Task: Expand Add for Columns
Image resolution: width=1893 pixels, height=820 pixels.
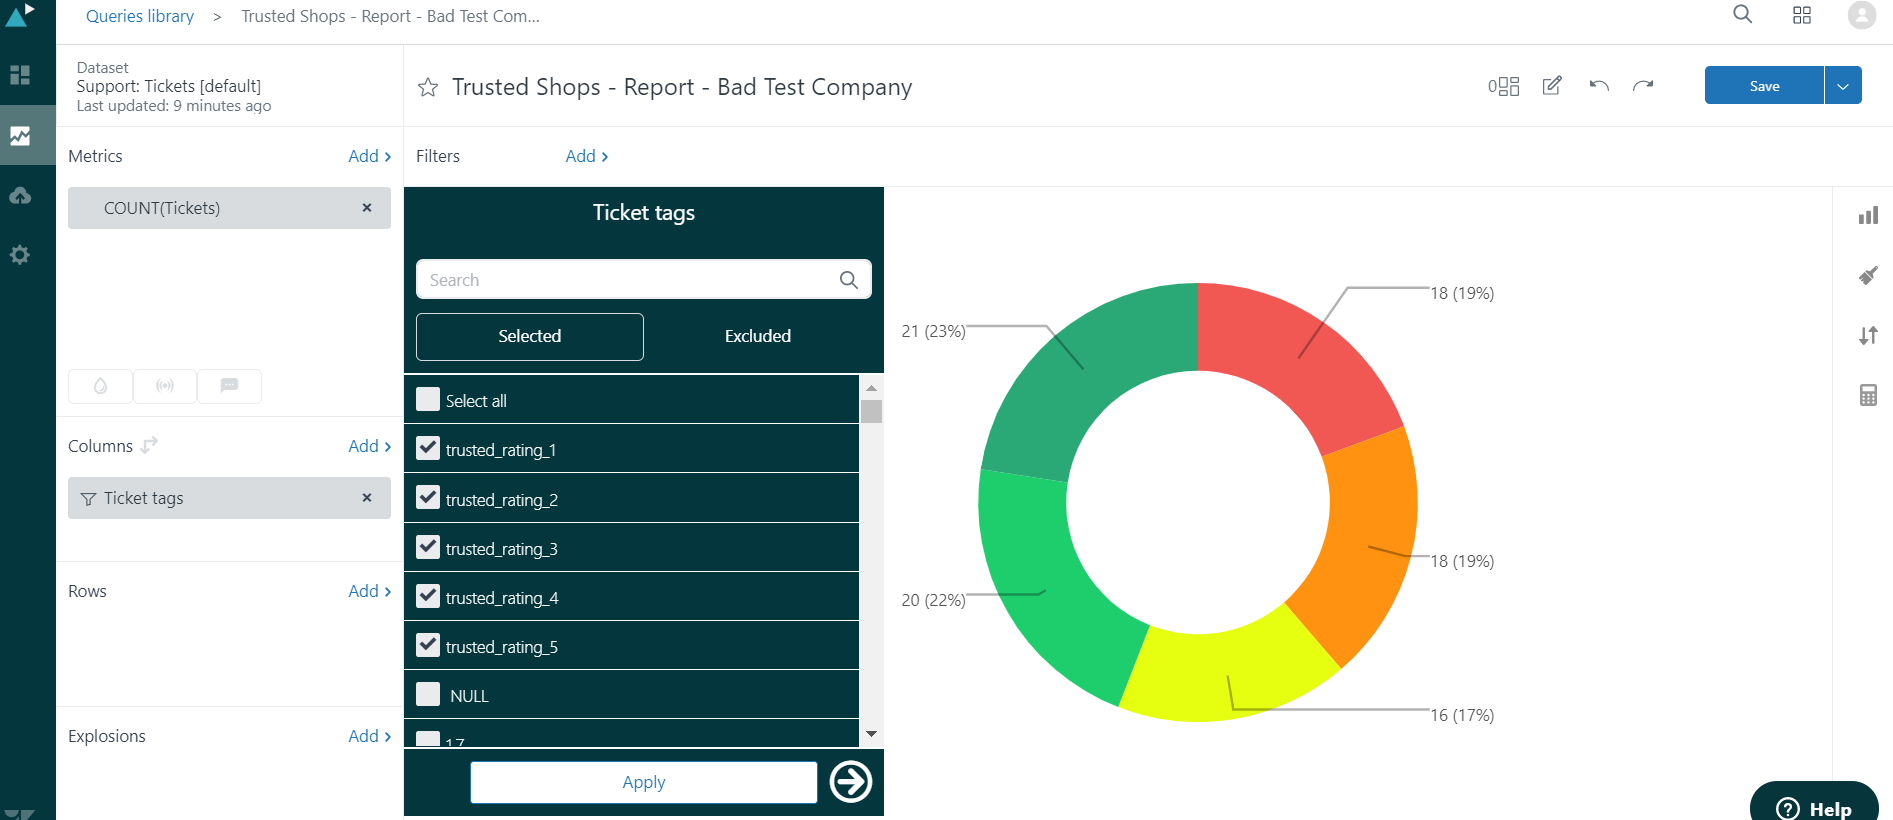Action: tap(369, 446)
